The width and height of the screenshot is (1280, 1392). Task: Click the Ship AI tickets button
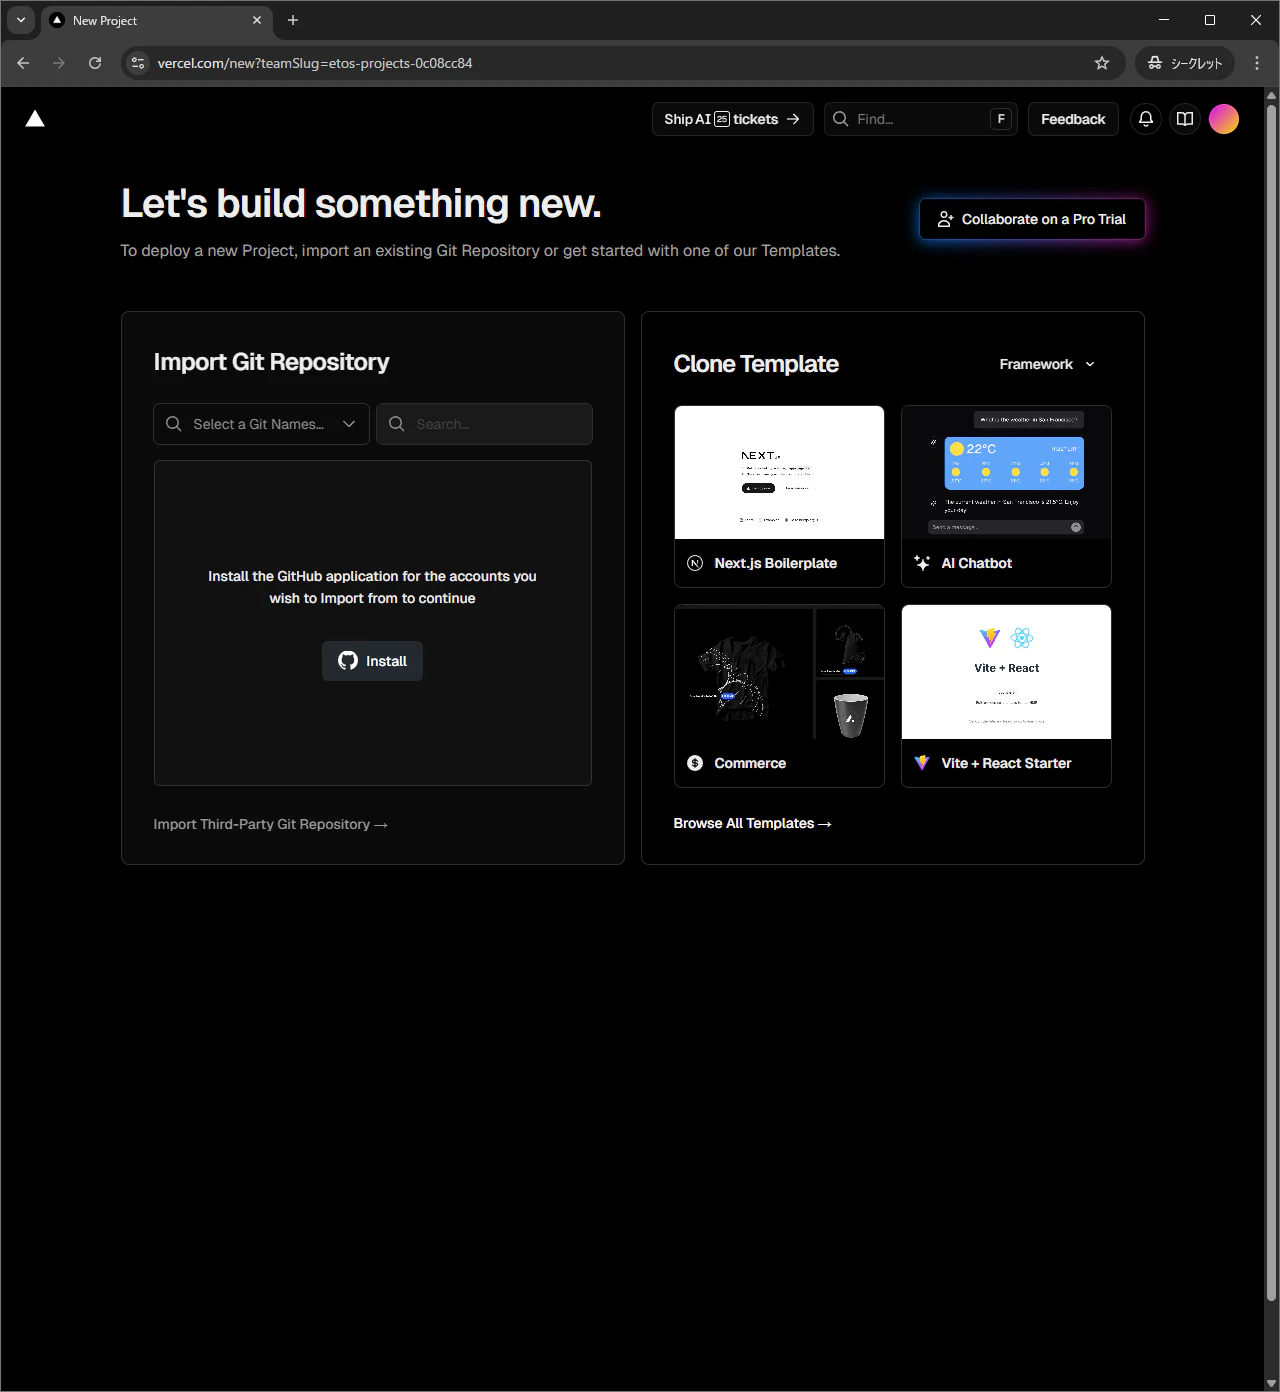point(733,119)
